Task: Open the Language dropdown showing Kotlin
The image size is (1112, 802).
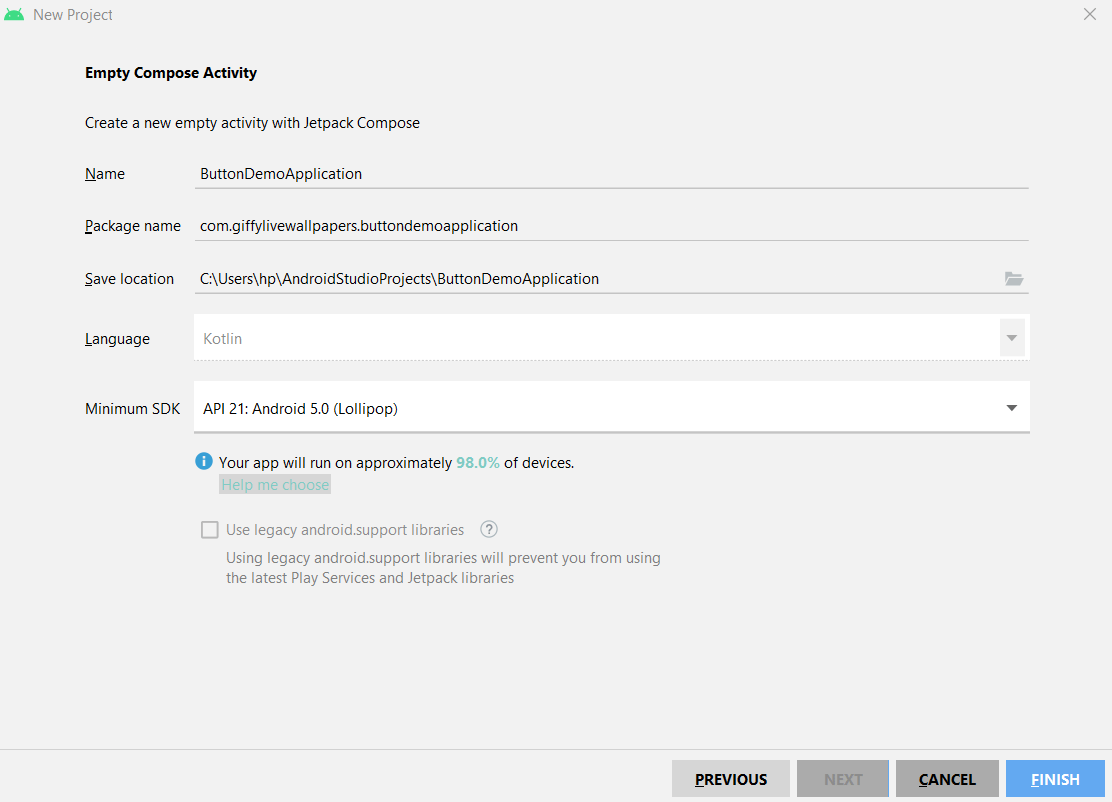Action: coord(611,338)
